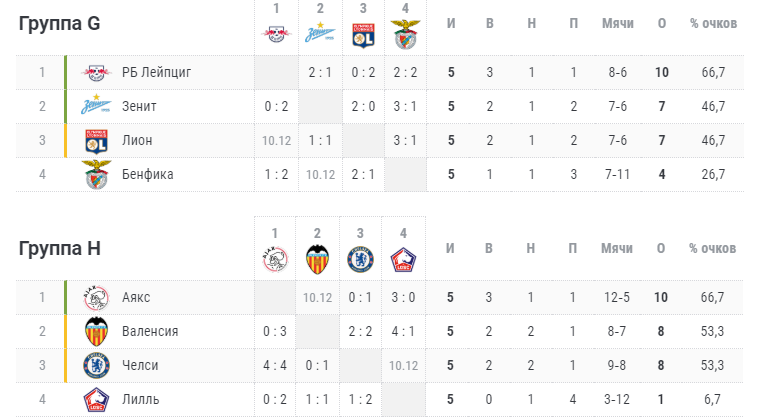Open the Лилль team link
The width and height of the screenshot is (767, 420).
tap(140, 399)
